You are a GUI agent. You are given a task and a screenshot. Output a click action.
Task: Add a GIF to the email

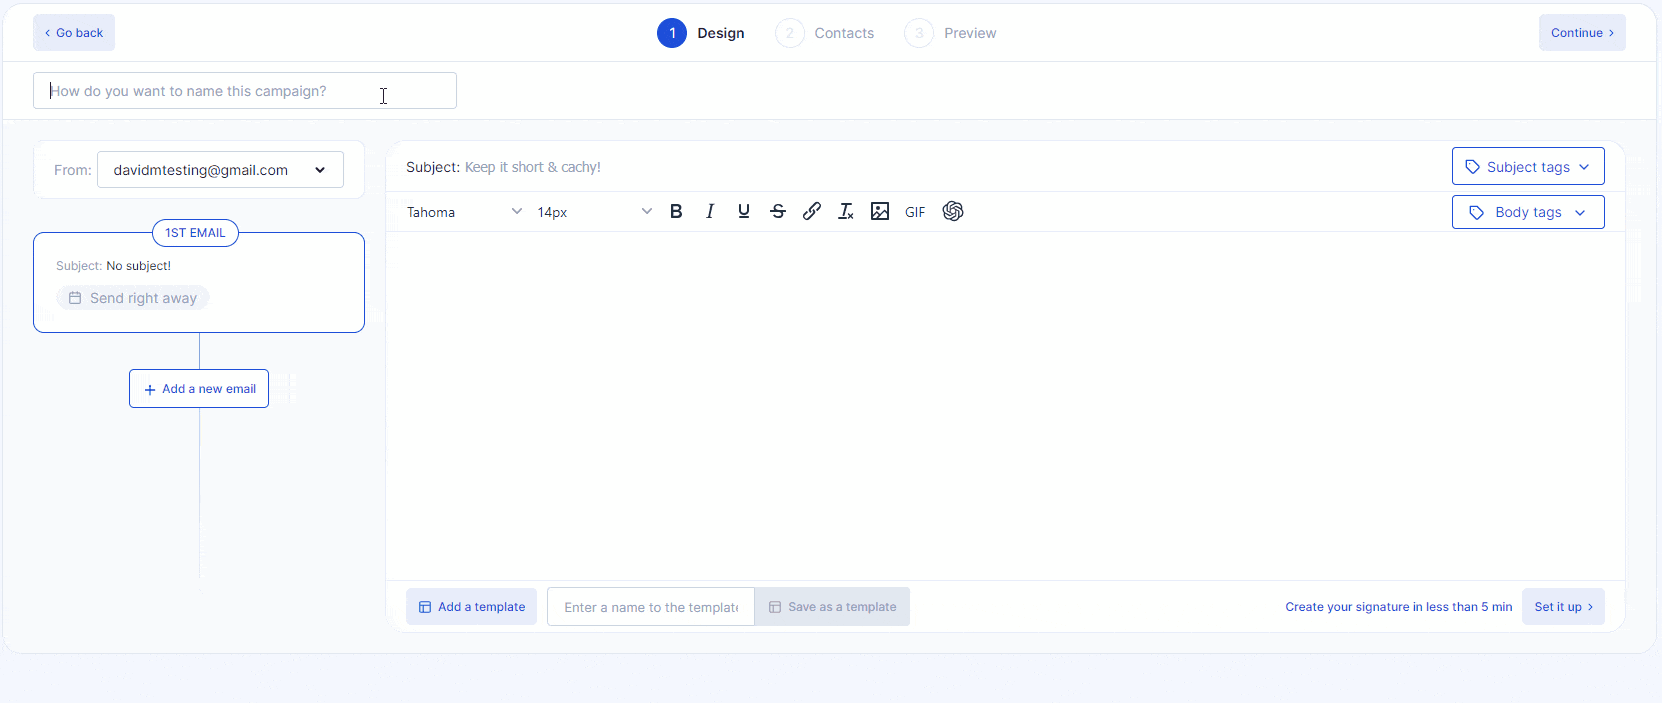coord(915,212)
